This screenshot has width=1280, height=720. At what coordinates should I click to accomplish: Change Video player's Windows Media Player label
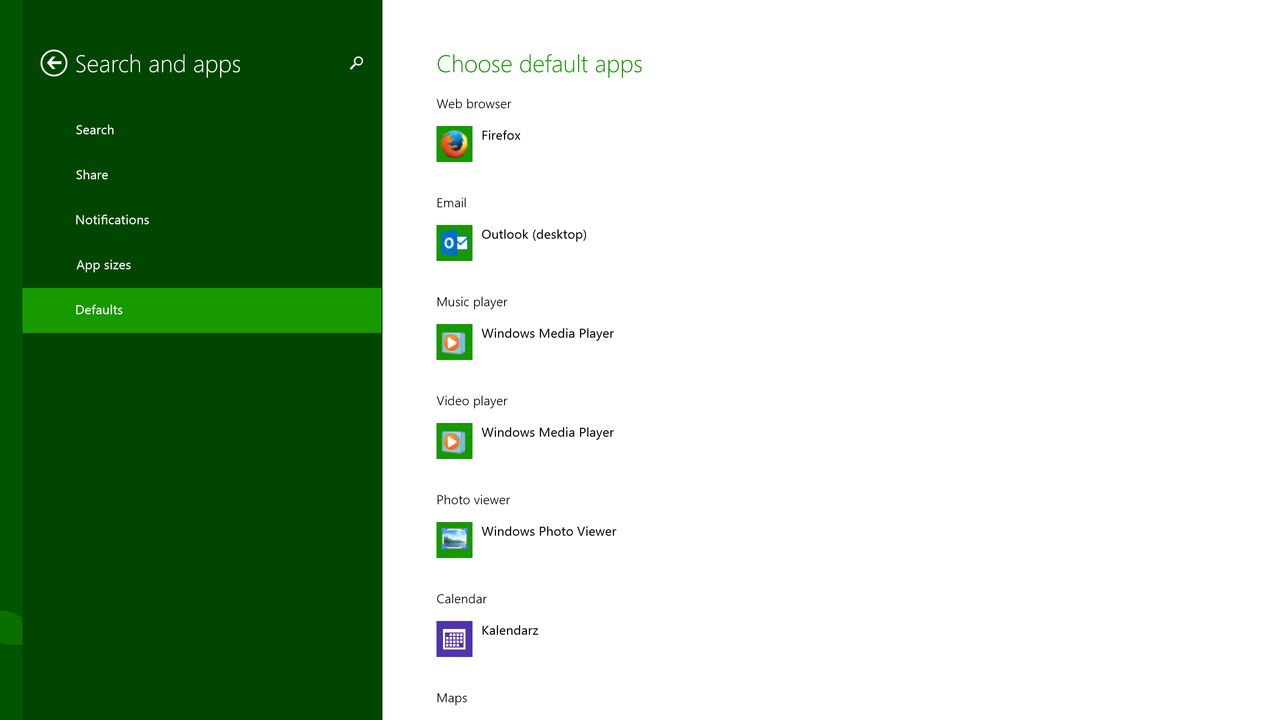tap(548, 432)
